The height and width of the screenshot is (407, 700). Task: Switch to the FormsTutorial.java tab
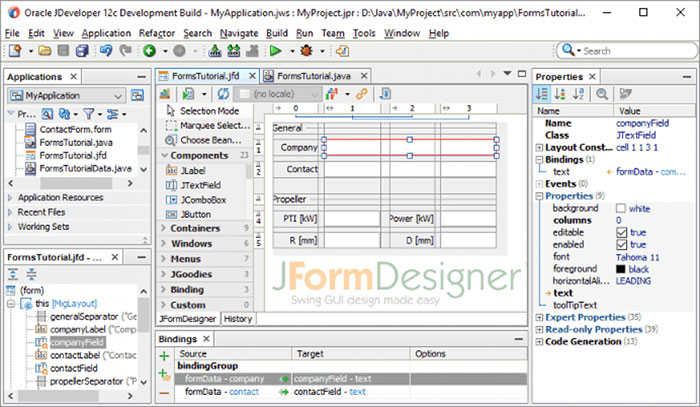313,76
